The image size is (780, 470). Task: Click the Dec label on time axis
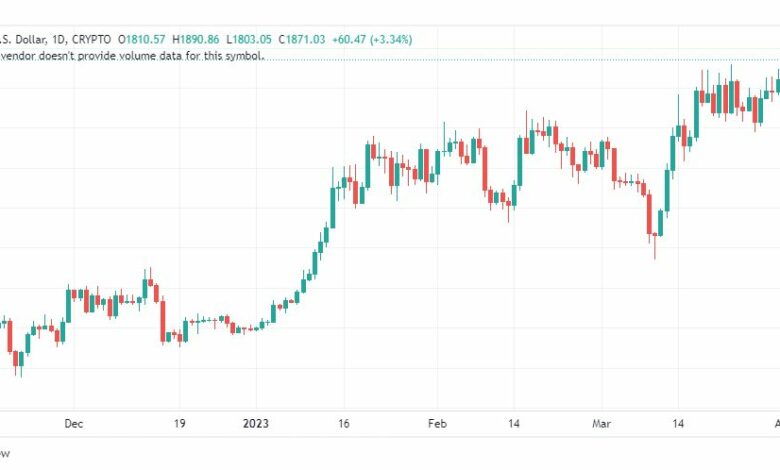coord(74,424)
